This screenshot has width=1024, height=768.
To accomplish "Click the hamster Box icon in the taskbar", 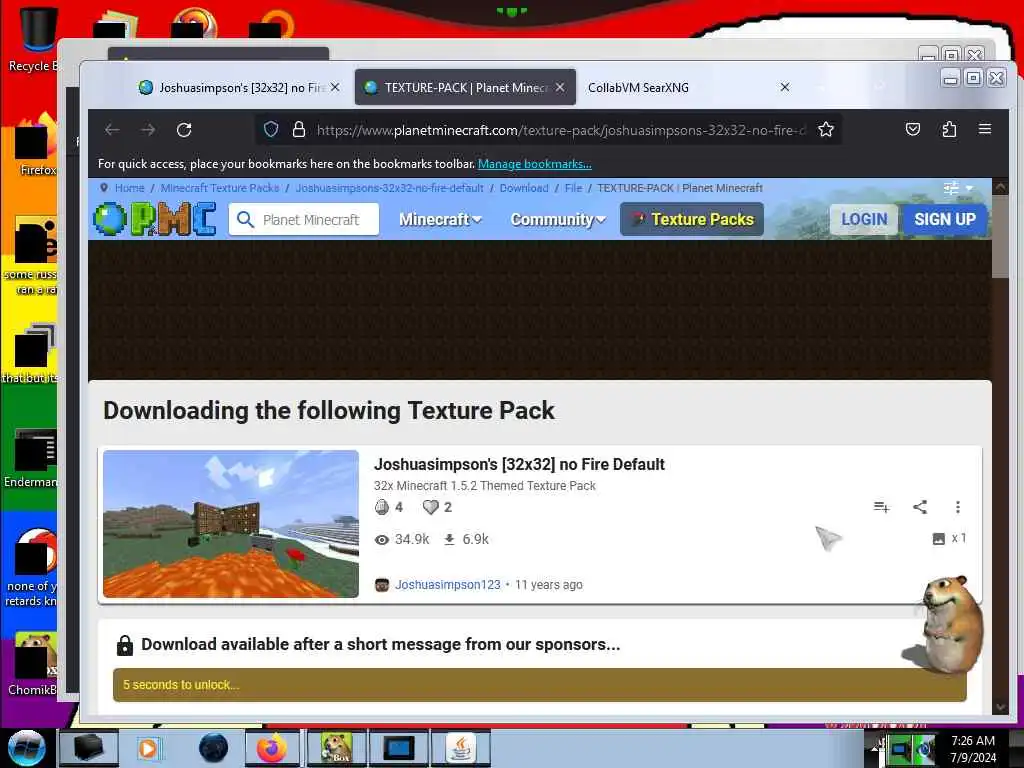I will click(x=336, y=748).
